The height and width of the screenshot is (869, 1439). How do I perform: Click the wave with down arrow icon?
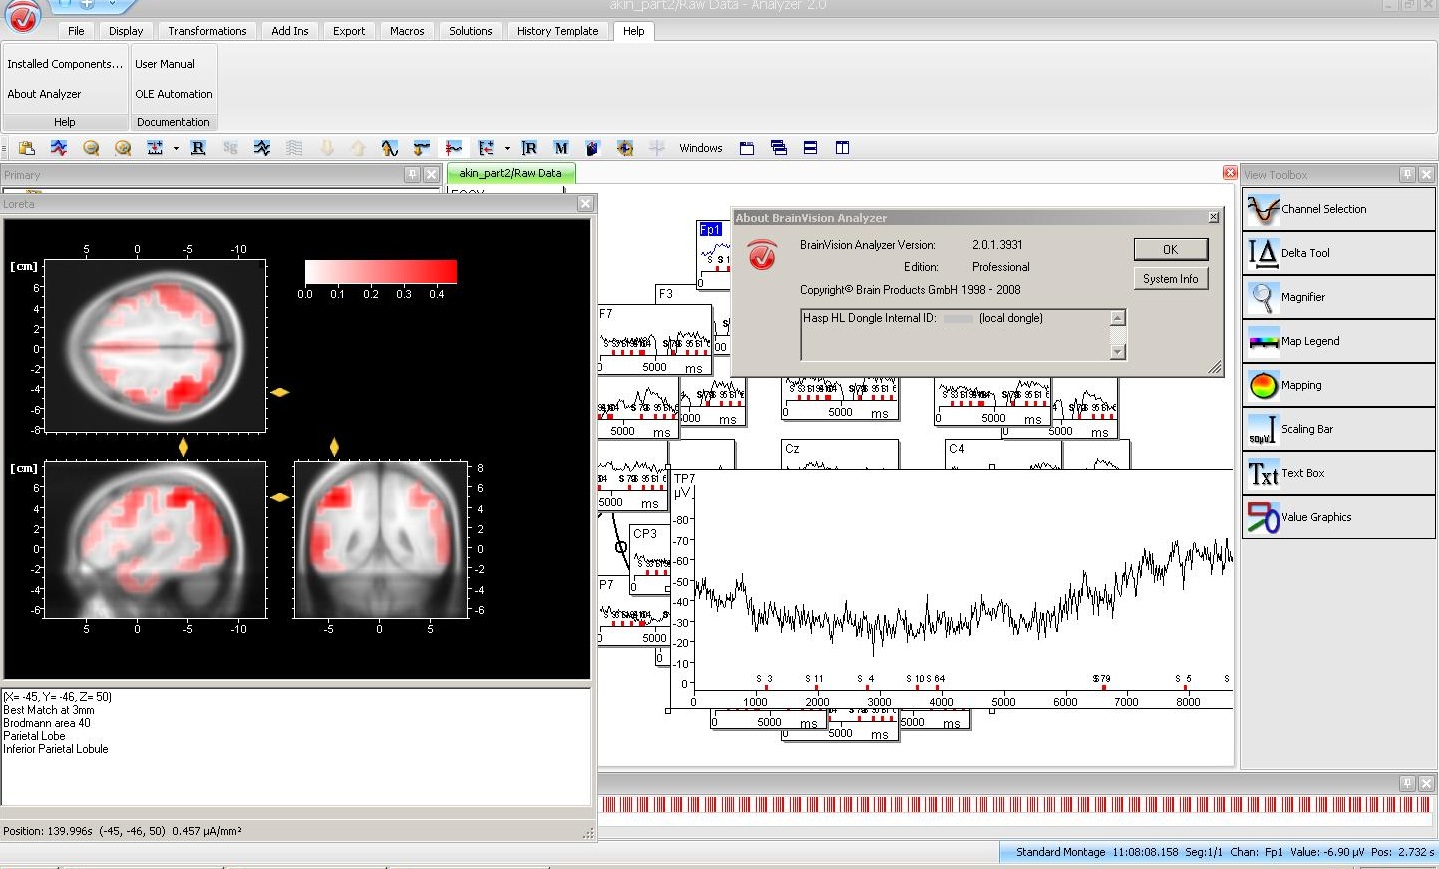pos(421,148)
